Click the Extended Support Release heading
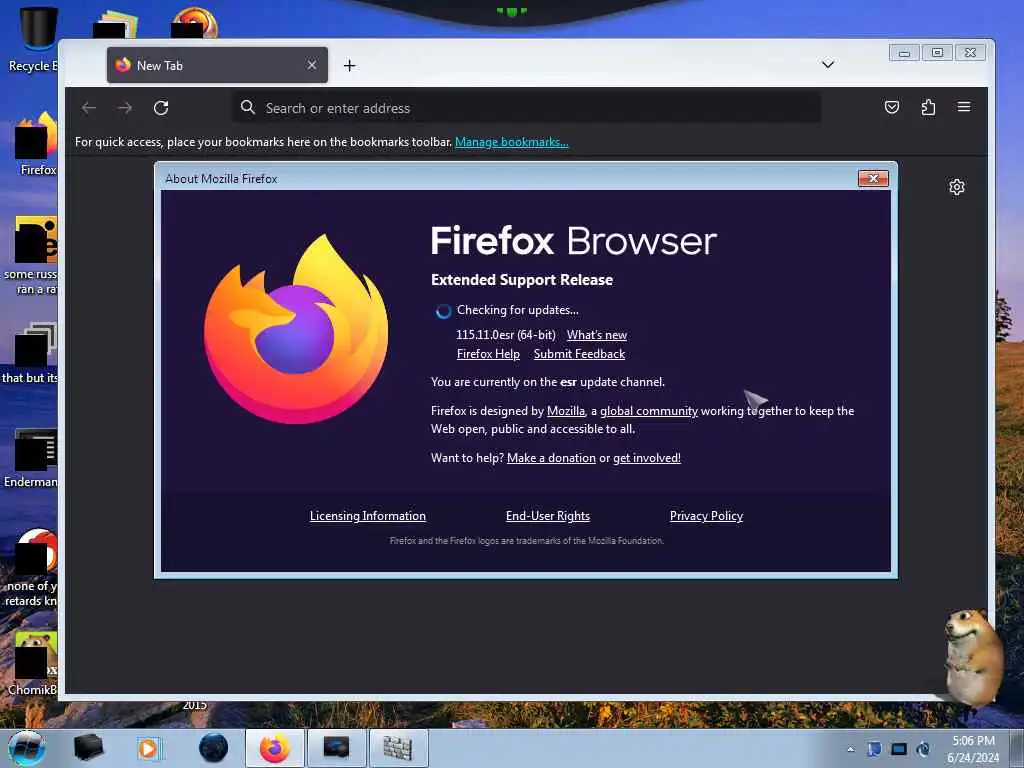 pos(522,280)
